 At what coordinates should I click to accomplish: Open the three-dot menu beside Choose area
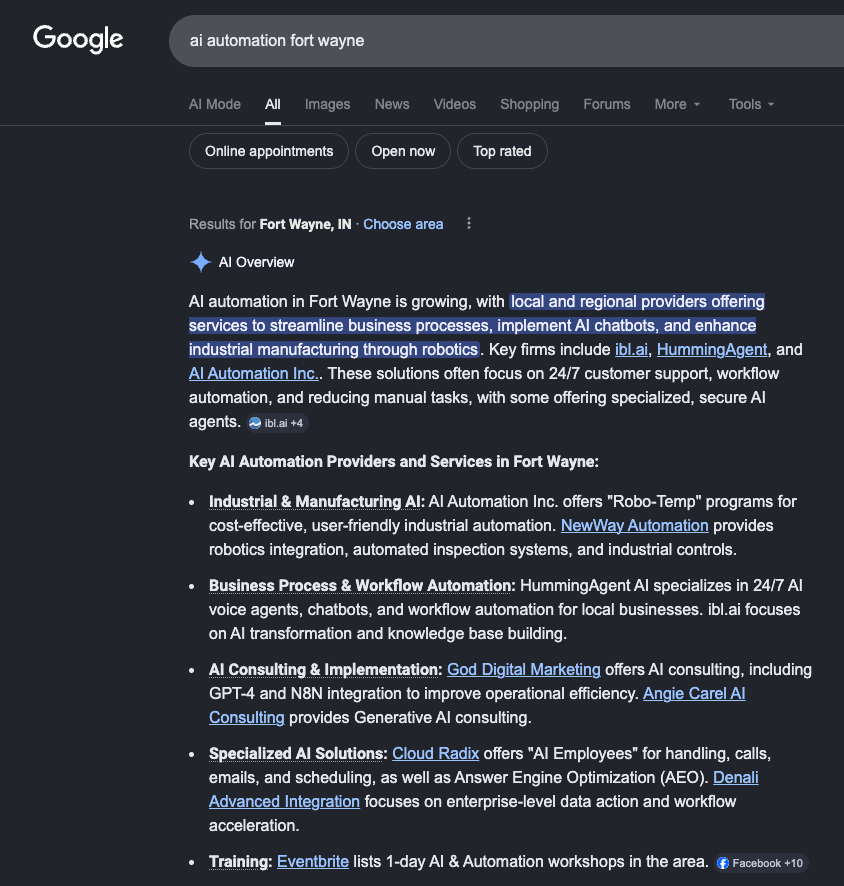point(468,224)
